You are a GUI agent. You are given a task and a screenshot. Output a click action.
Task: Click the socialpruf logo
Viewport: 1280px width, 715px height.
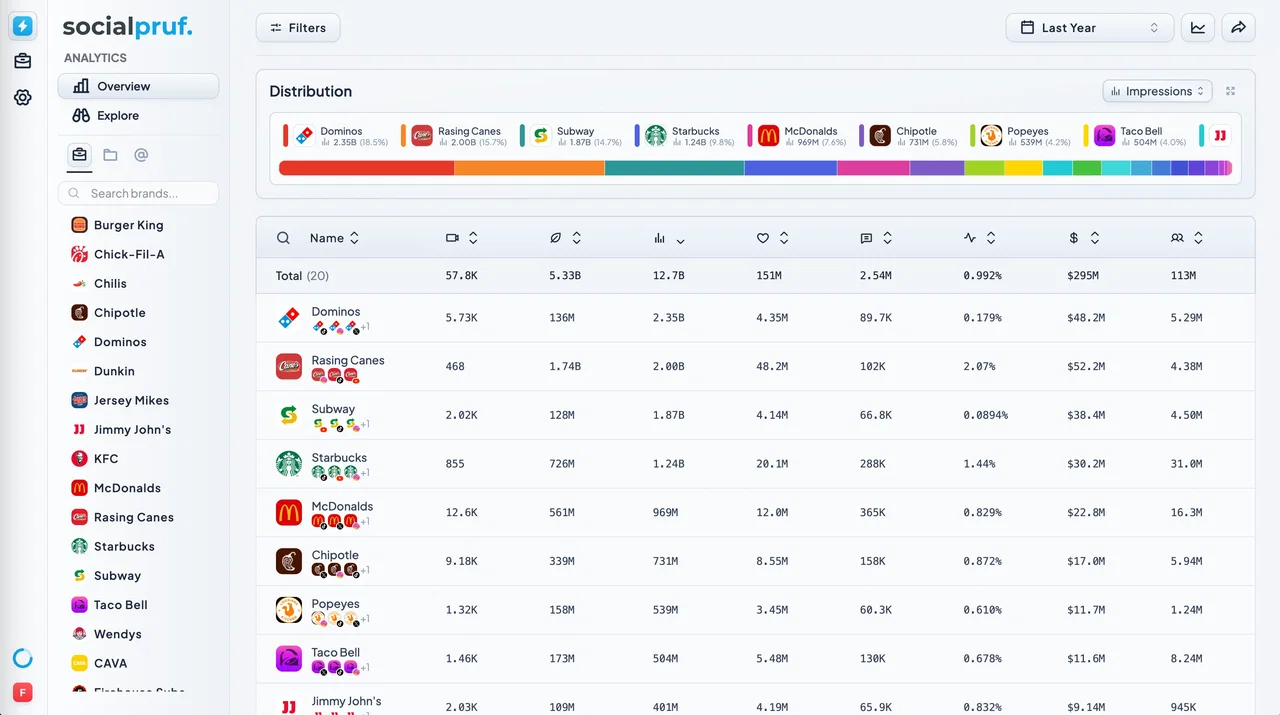click(x=128, y=27)
